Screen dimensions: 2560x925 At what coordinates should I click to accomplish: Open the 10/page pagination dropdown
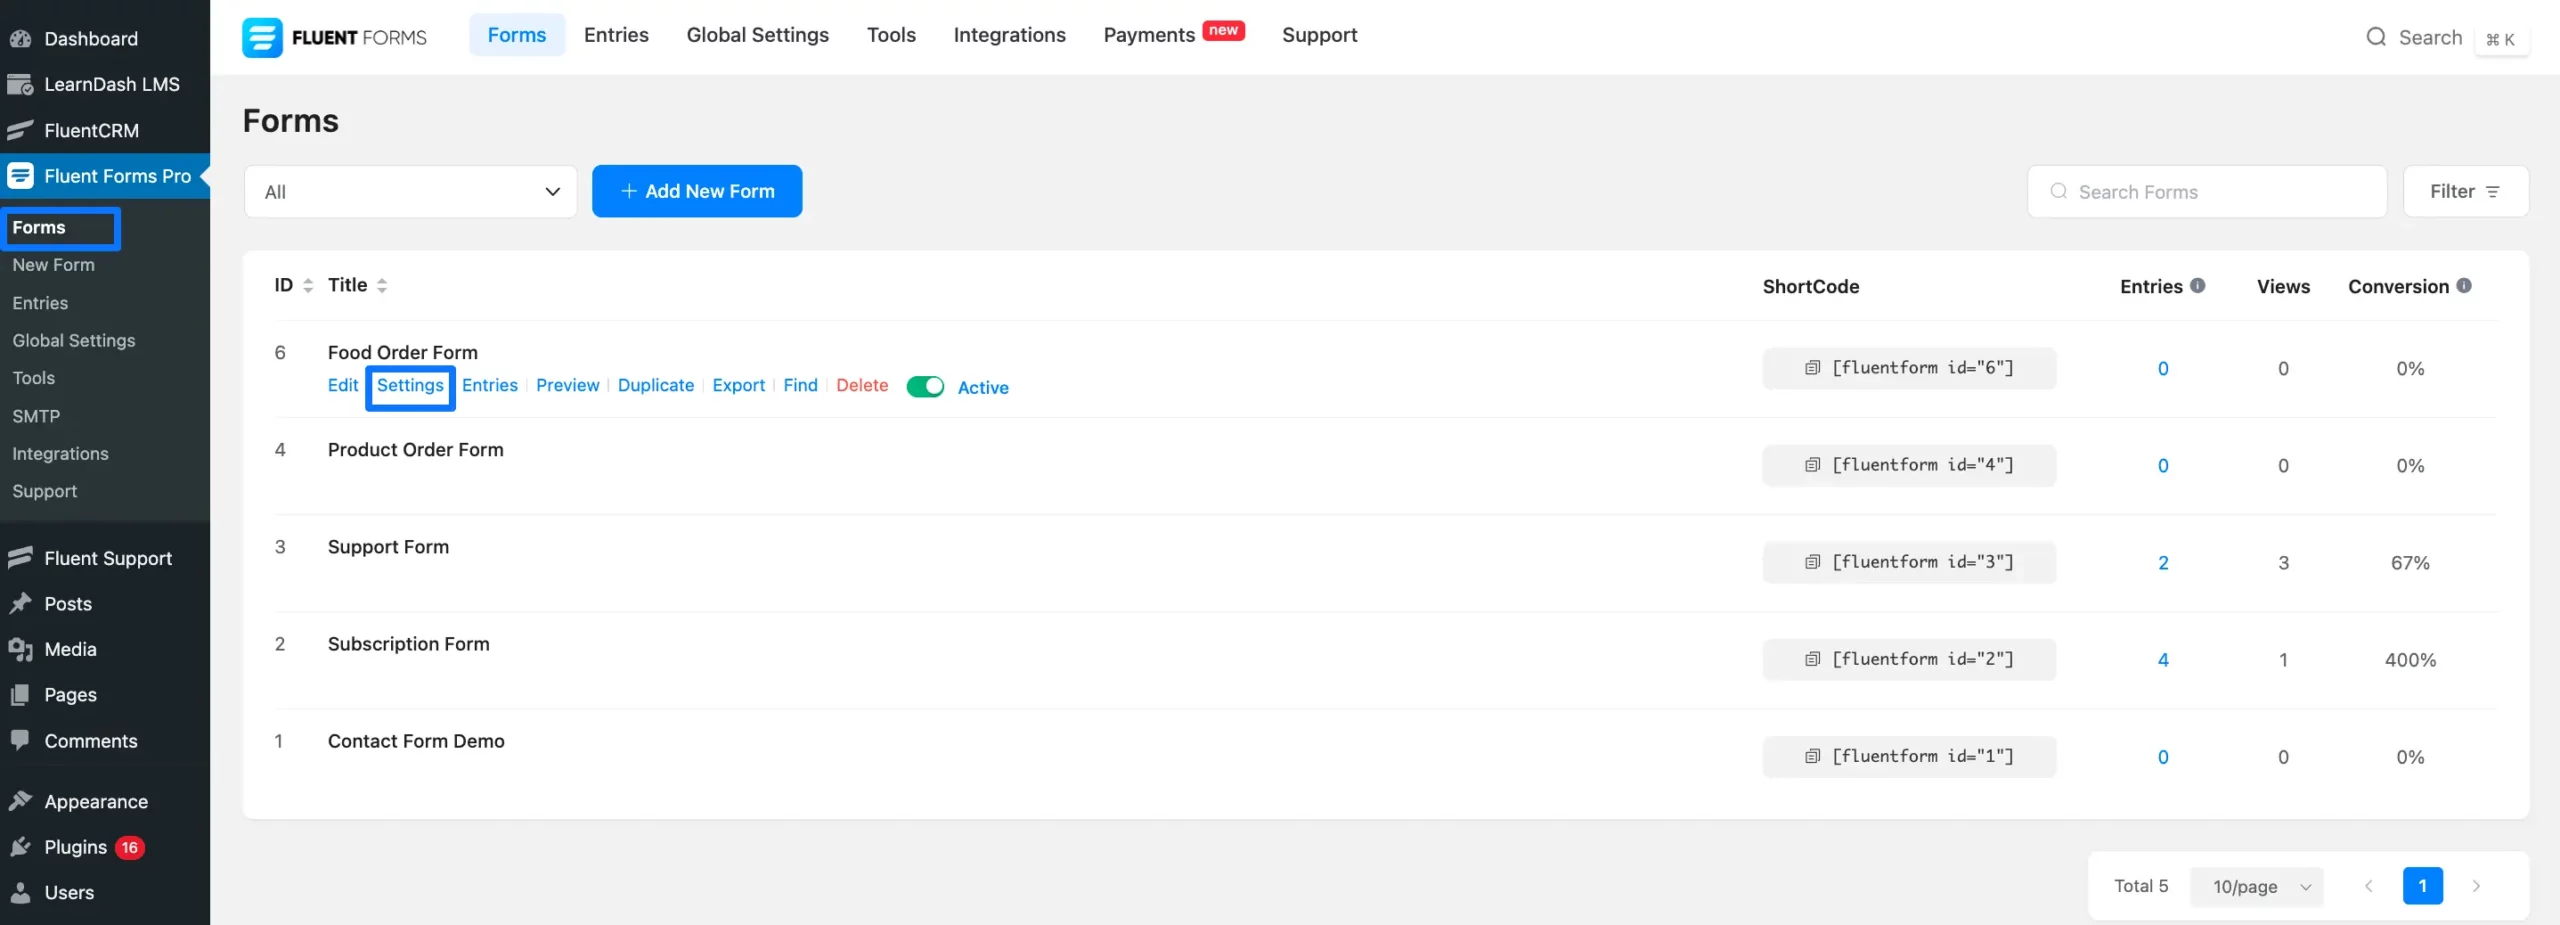pyautogui.click(x=2257, y=886)
